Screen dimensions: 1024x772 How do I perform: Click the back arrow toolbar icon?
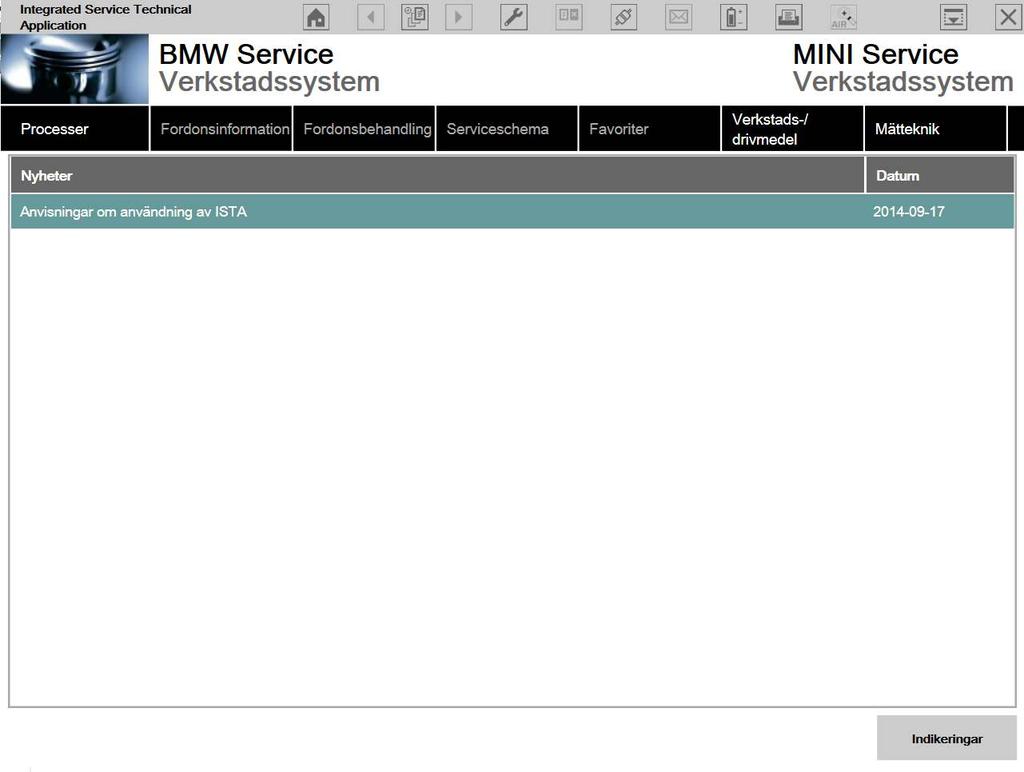click(371, 17)
